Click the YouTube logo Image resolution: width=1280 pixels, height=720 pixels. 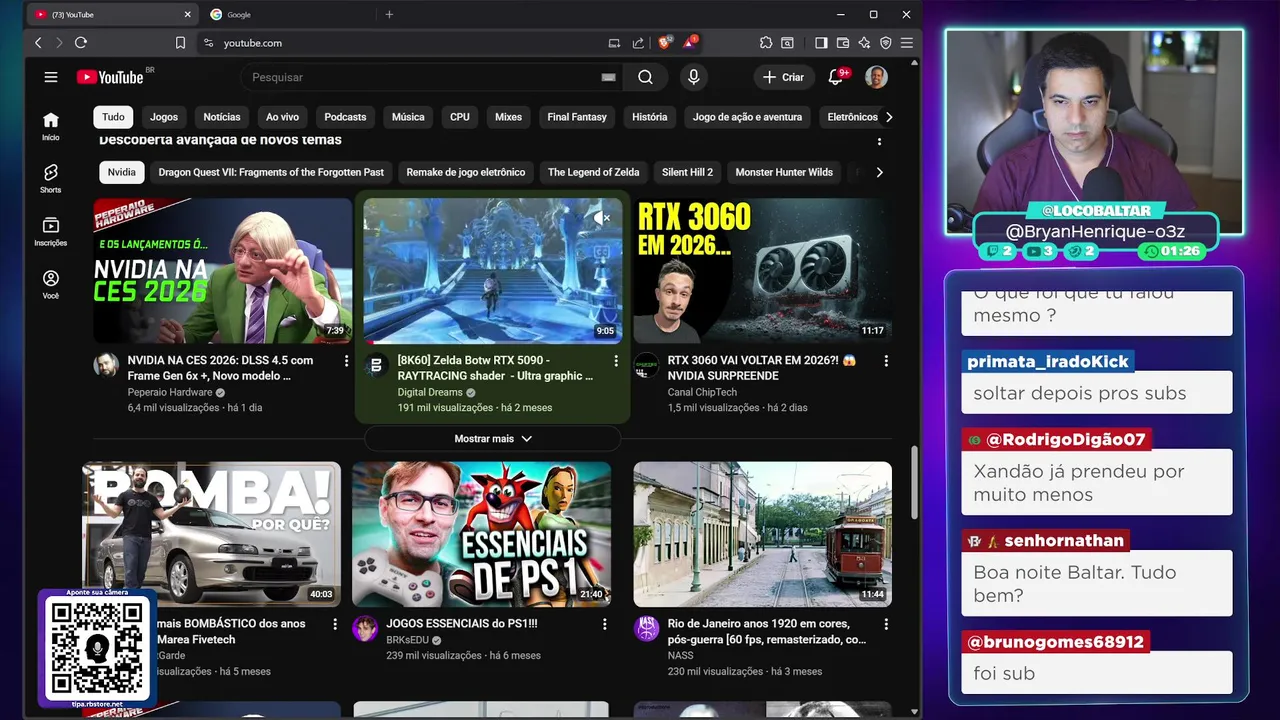[x=110, y=77]
